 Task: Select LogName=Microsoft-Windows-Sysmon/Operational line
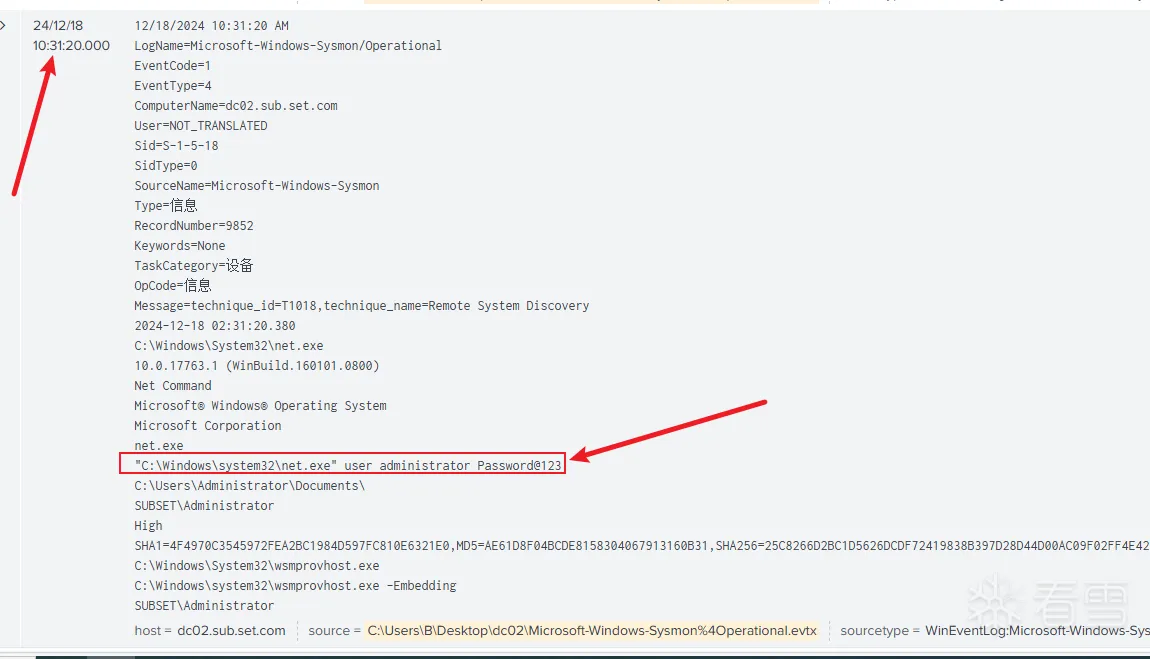(x=288, y=45)
